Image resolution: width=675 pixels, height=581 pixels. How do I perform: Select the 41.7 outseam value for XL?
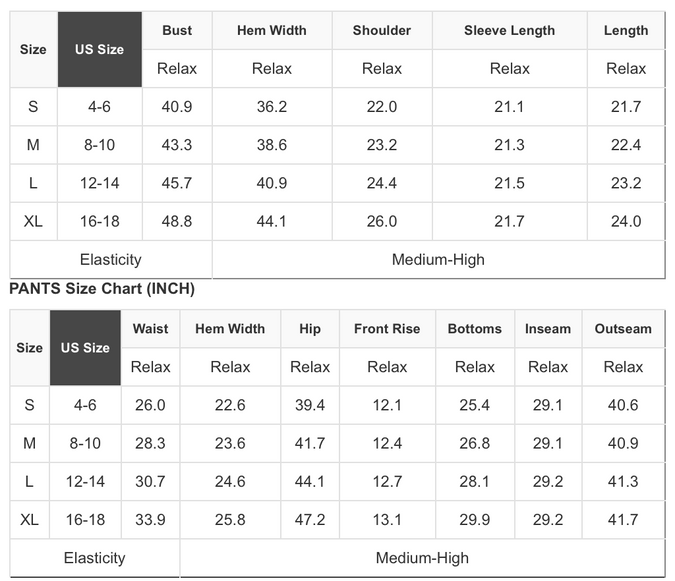coord(623,519)
